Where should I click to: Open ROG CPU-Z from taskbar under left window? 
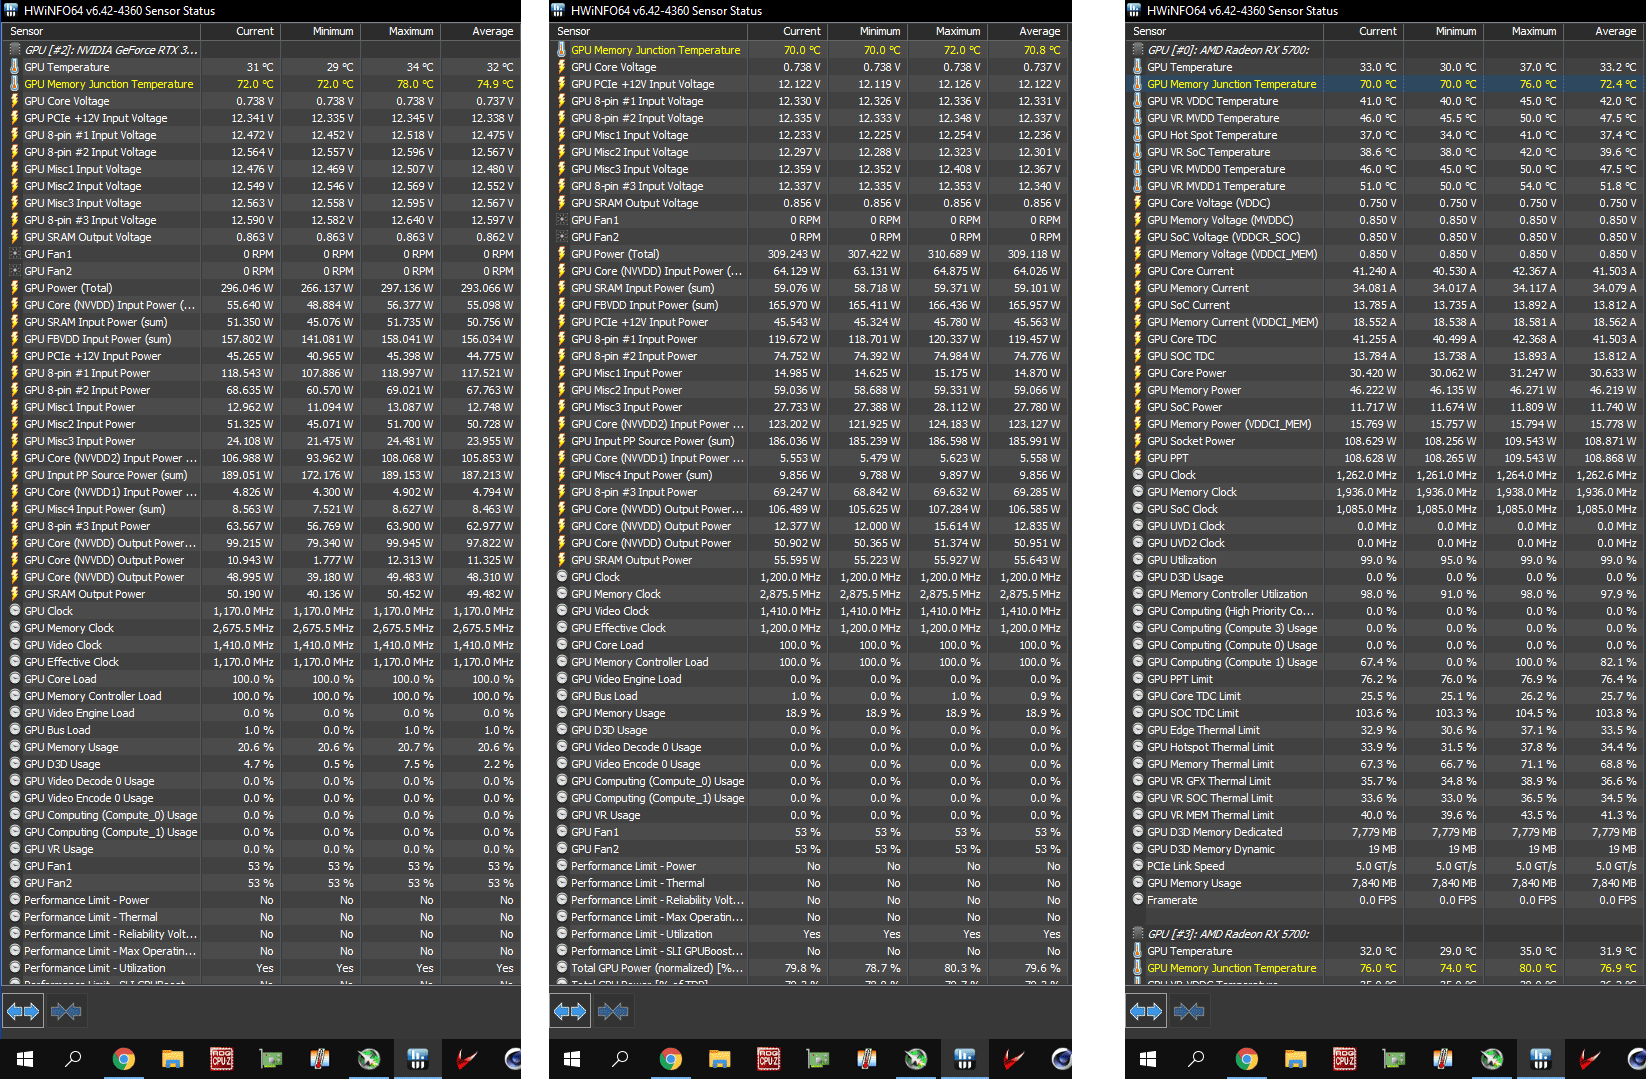[x=221, y=1059]
